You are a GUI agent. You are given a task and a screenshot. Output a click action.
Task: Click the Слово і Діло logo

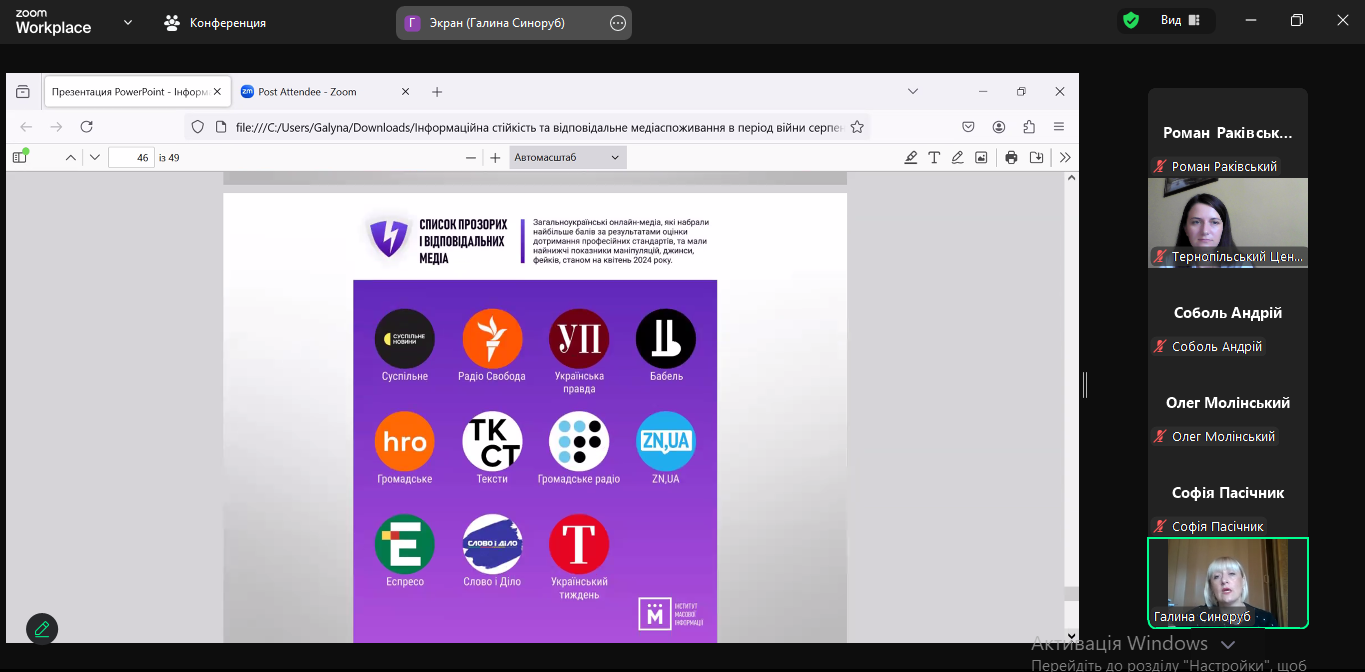(x=492, y=544)
